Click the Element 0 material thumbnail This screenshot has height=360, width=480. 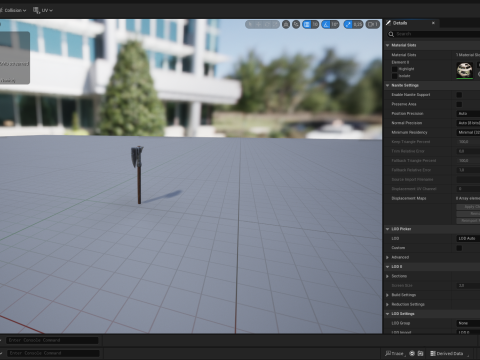point(464,70)
